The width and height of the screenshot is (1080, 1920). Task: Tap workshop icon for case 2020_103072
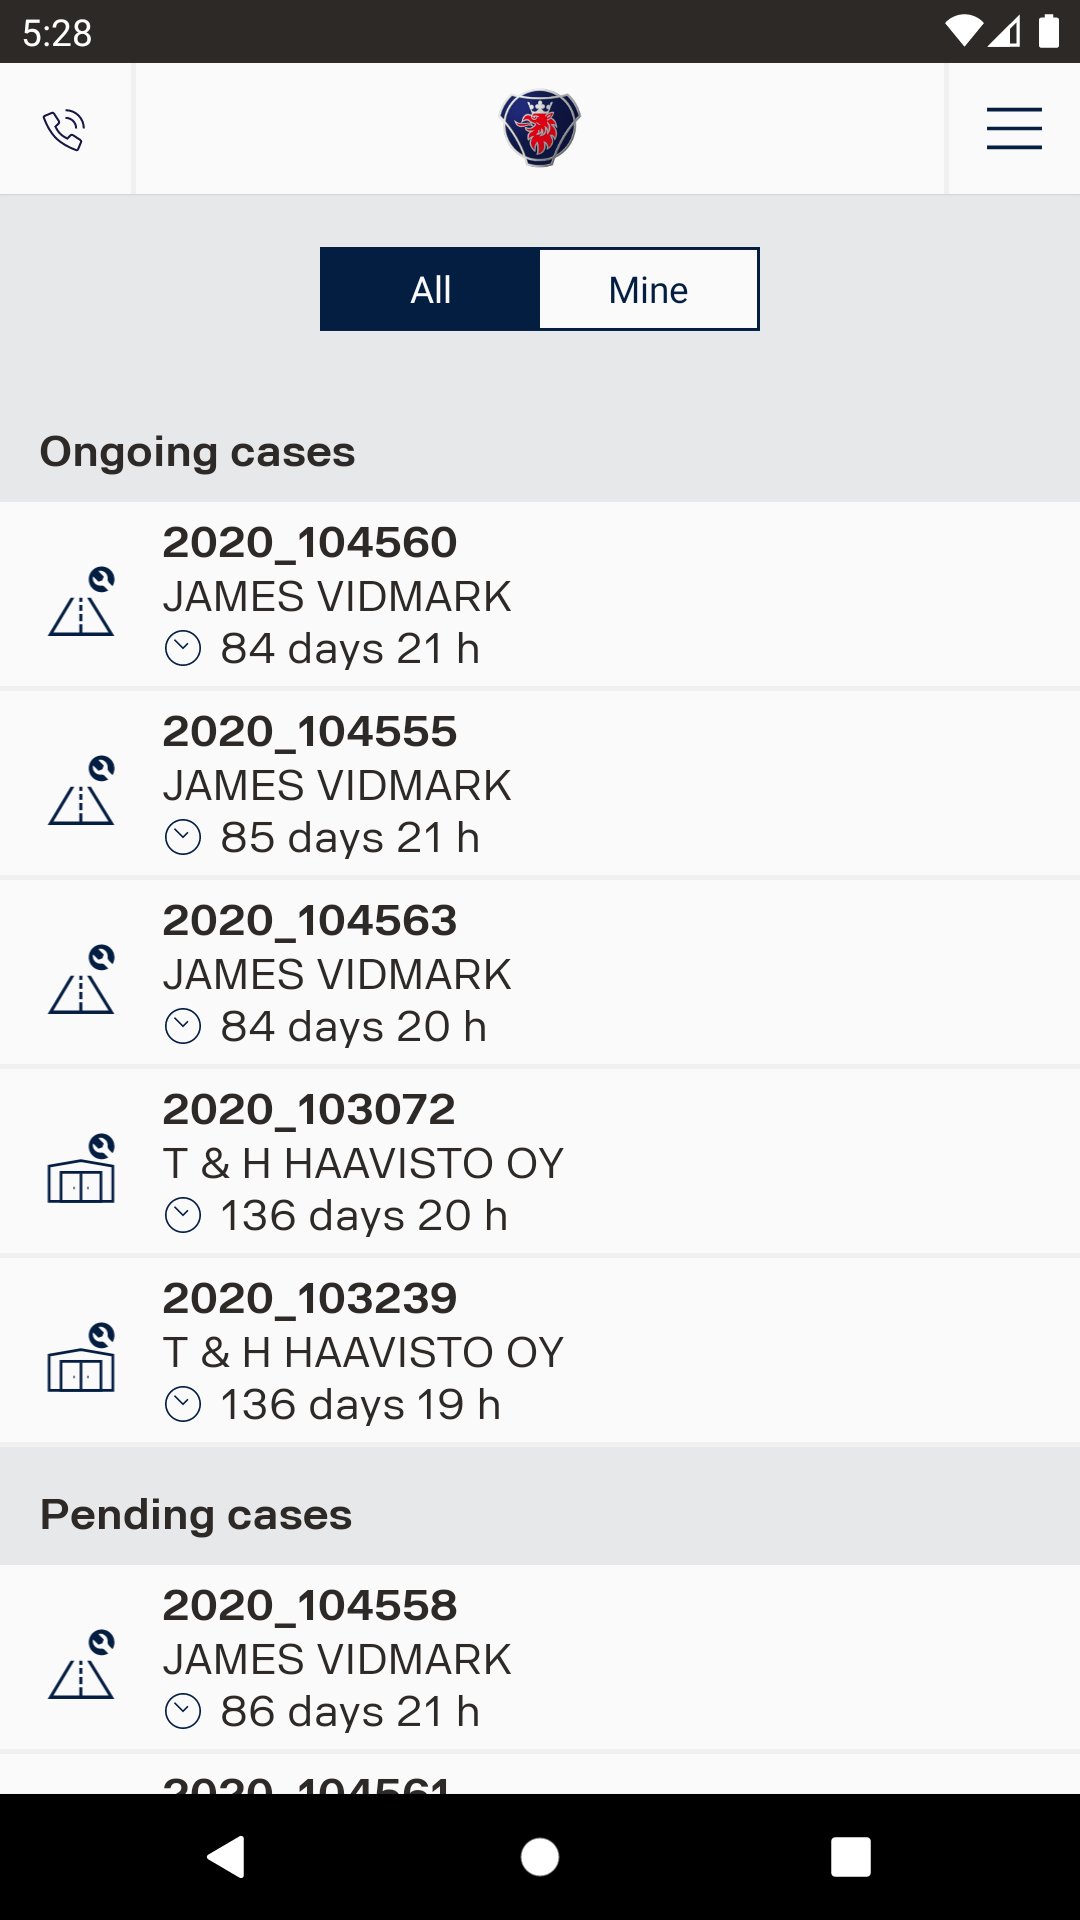click(82, 1170)
